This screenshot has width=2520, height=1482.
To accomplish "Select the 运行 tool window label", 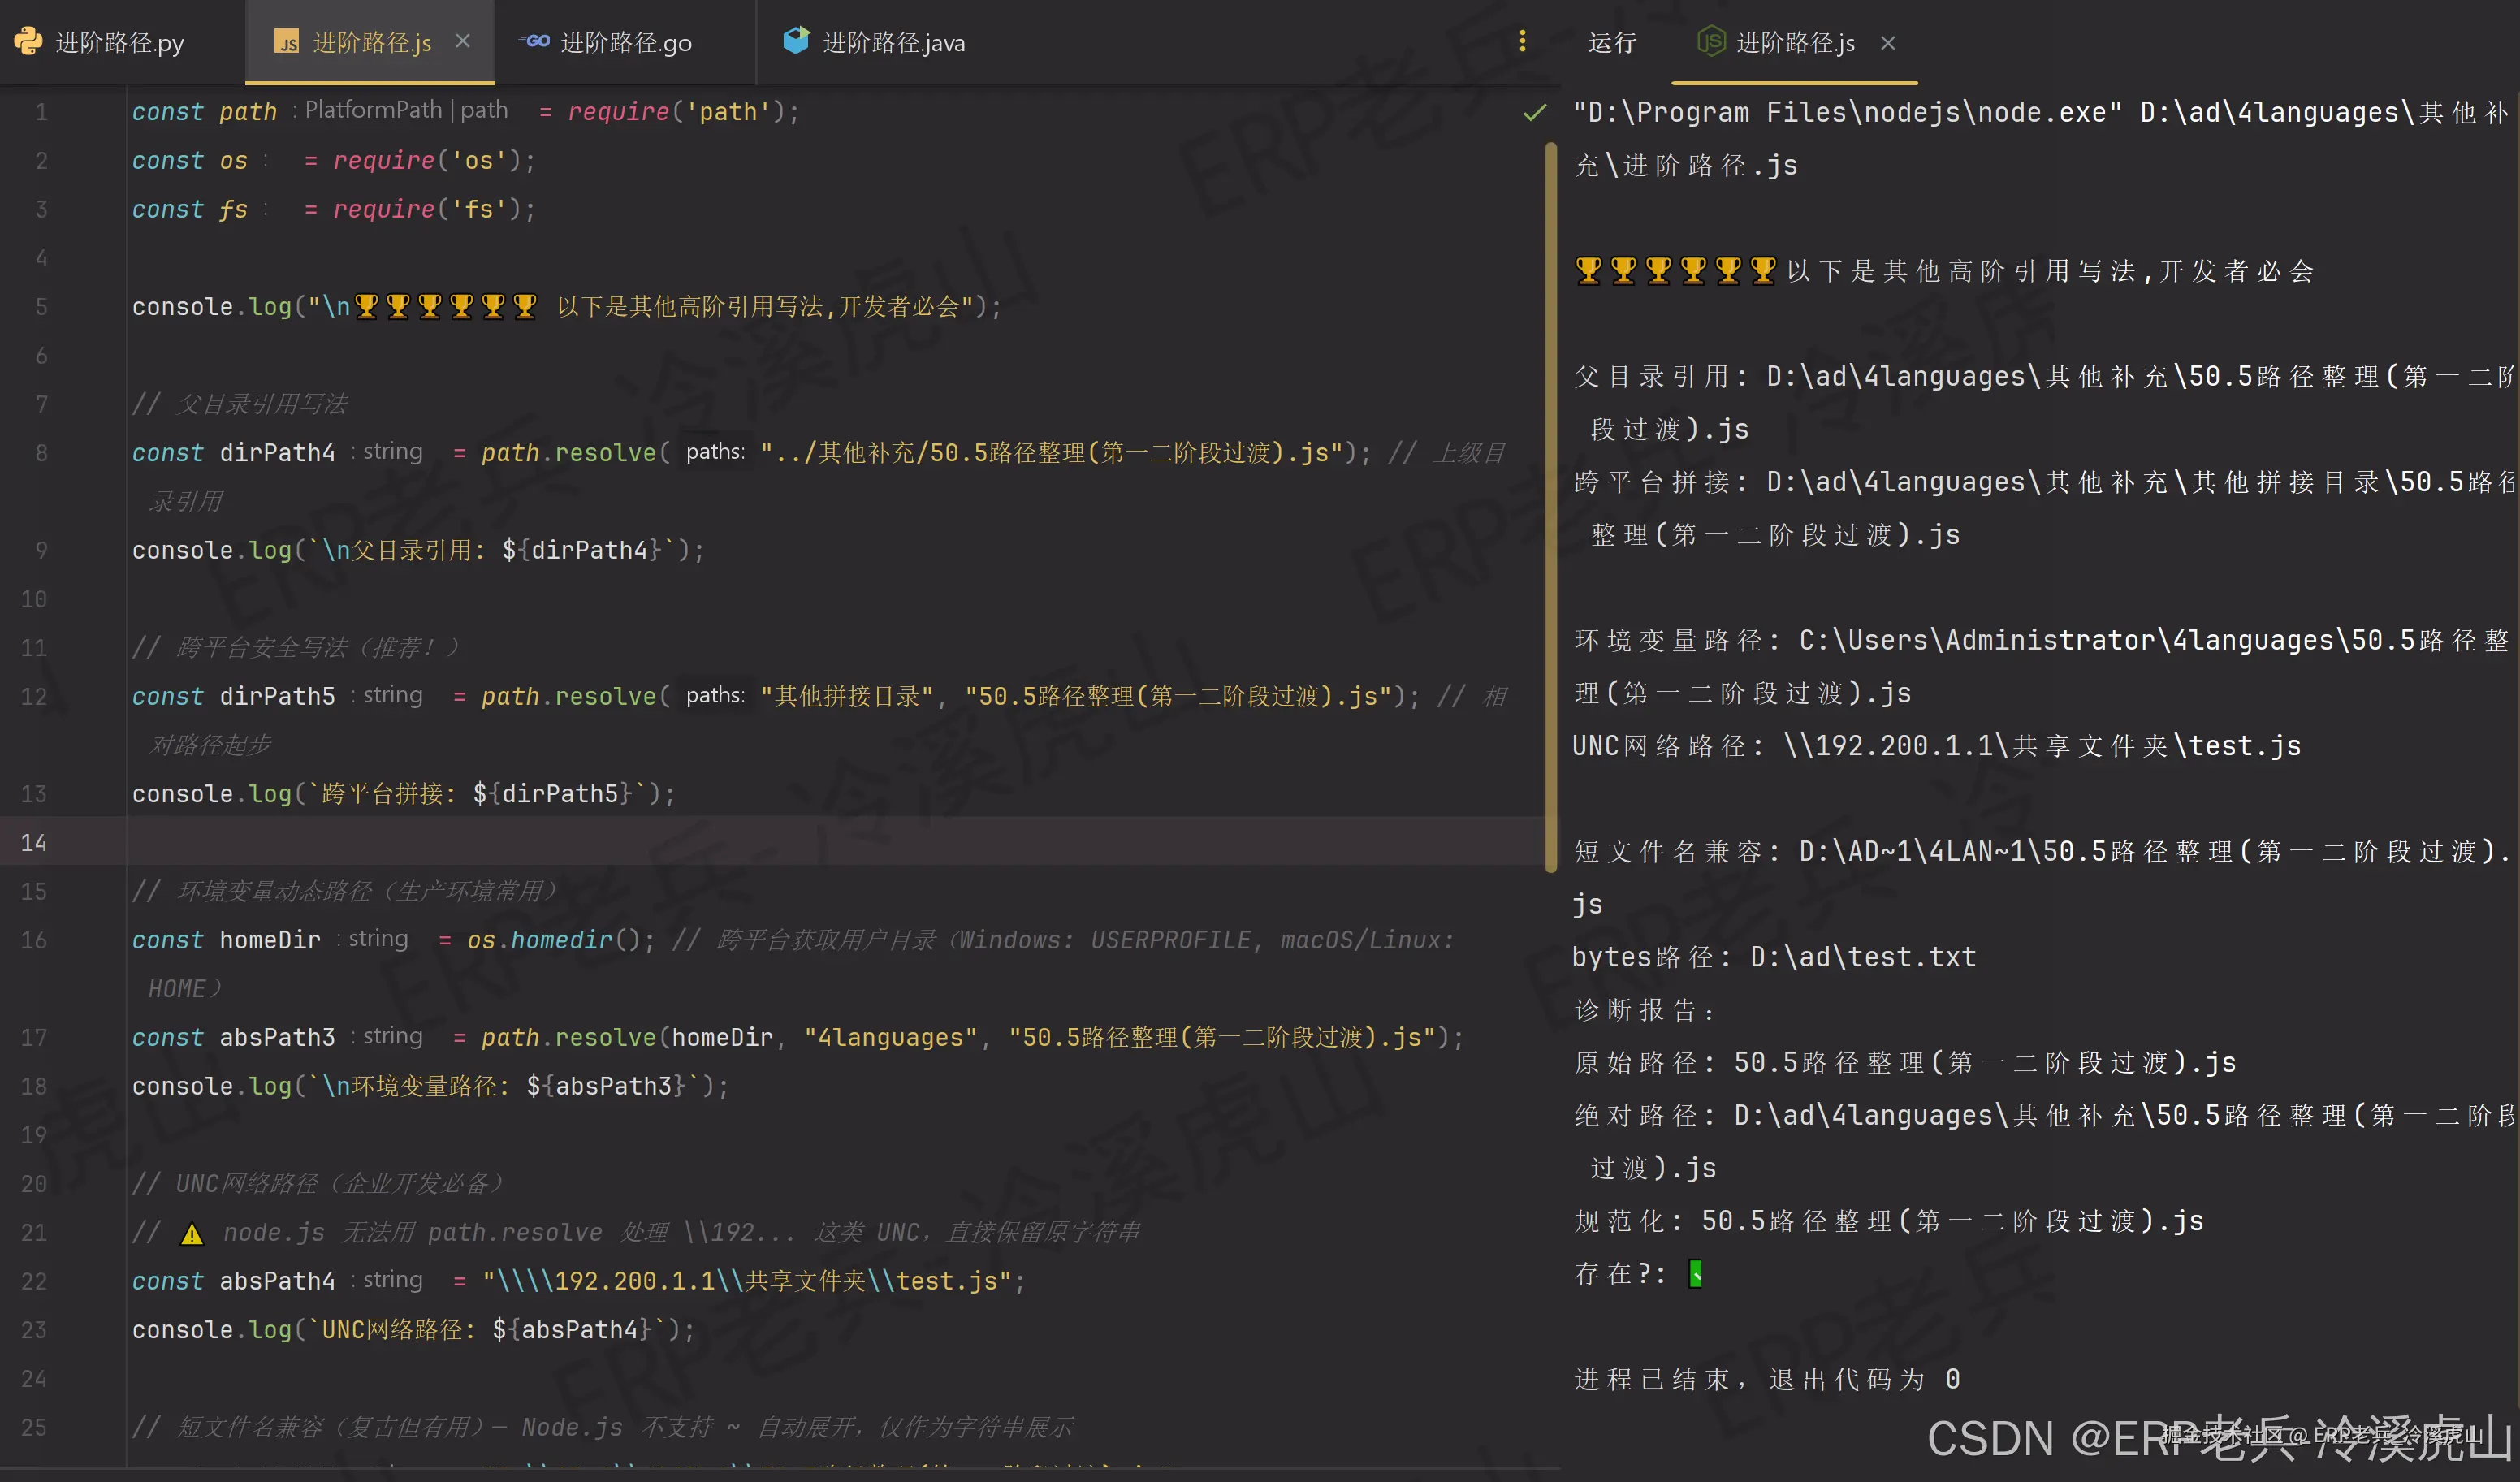I will pyautogui.click(x=1611, y=43).
